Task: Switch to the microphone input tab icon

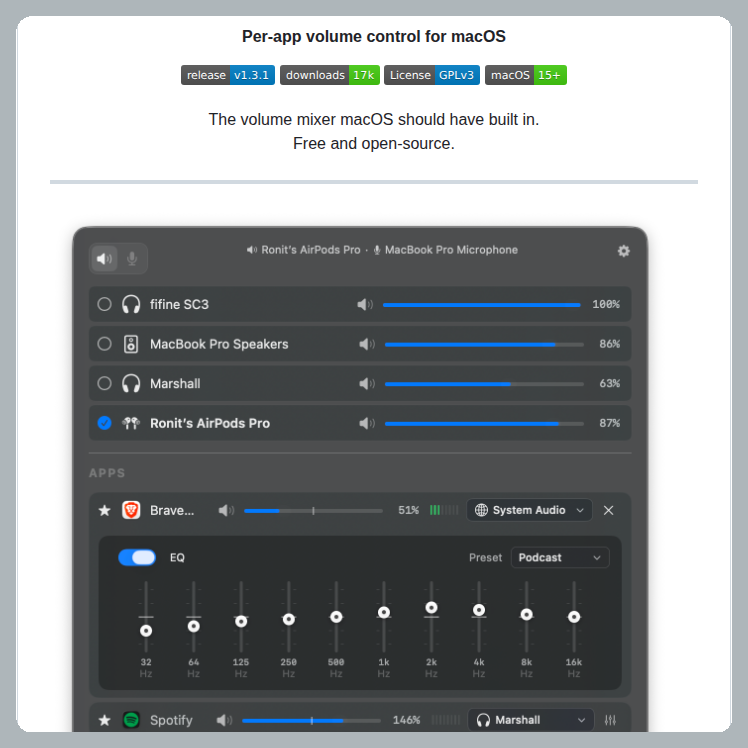Action: [132, 259]
